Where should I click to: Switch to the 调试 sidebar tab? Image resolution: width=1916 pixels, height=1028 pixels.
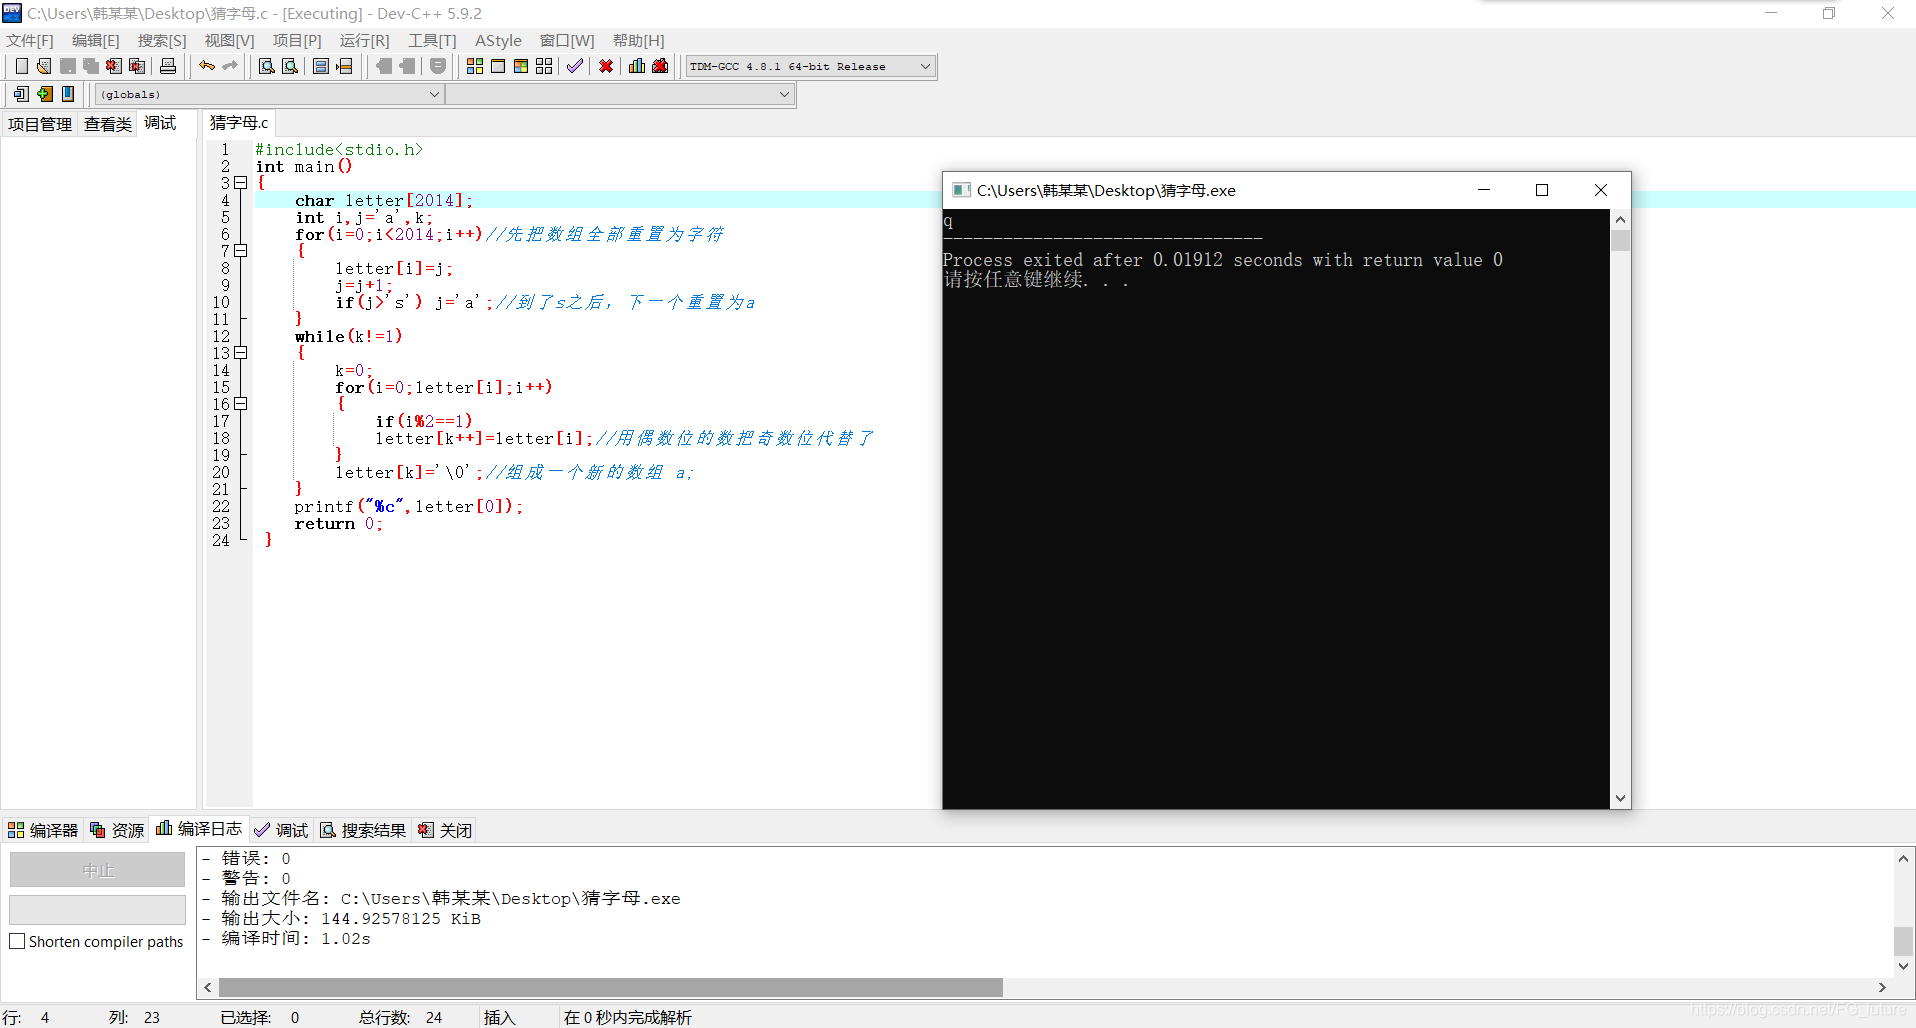pyautogui.click(x=160, y=123)
